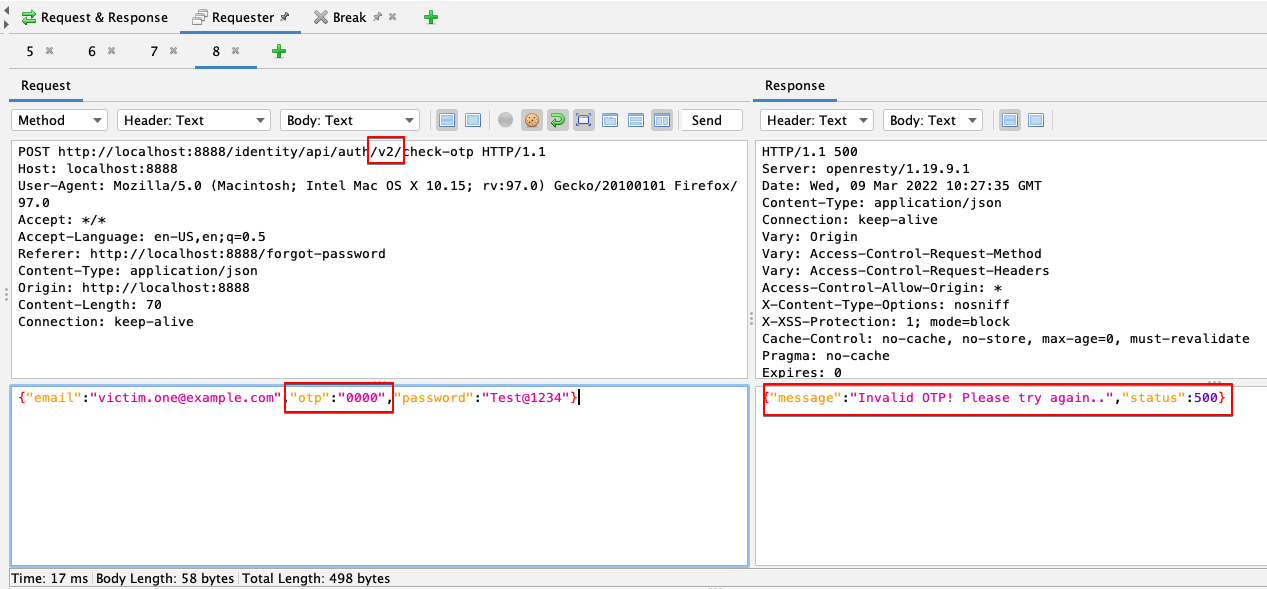Open request Header: Text dropdown

pos(194,120)
